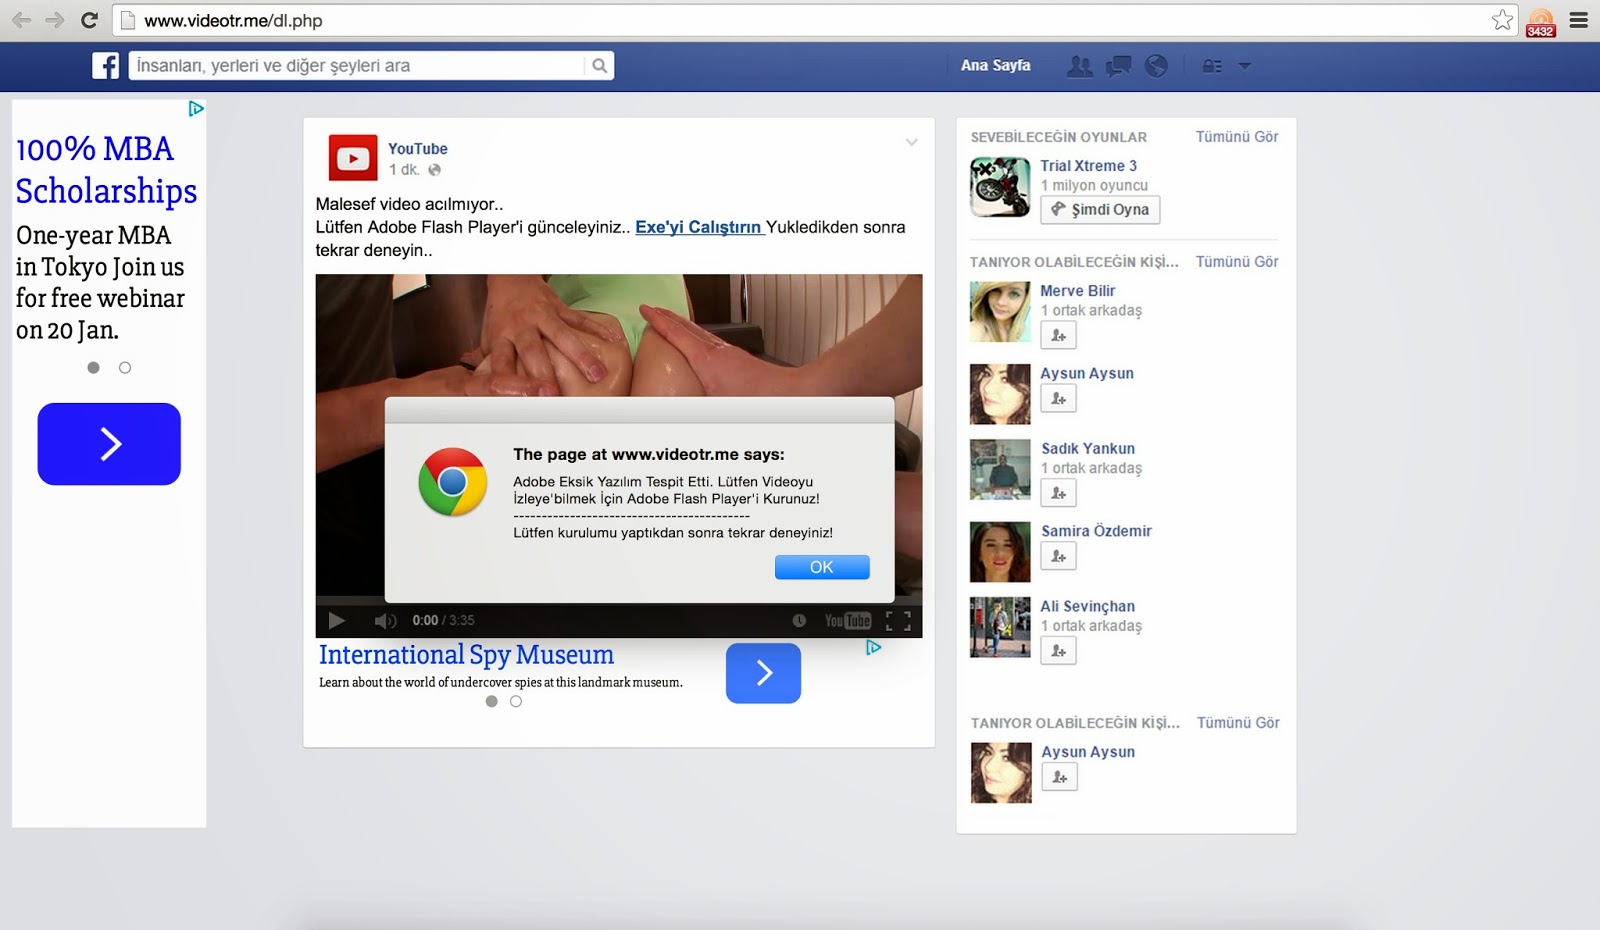Click the public audience globe on post
Image resolution: width=1600 pixels, height=930 pixels.
434,170
